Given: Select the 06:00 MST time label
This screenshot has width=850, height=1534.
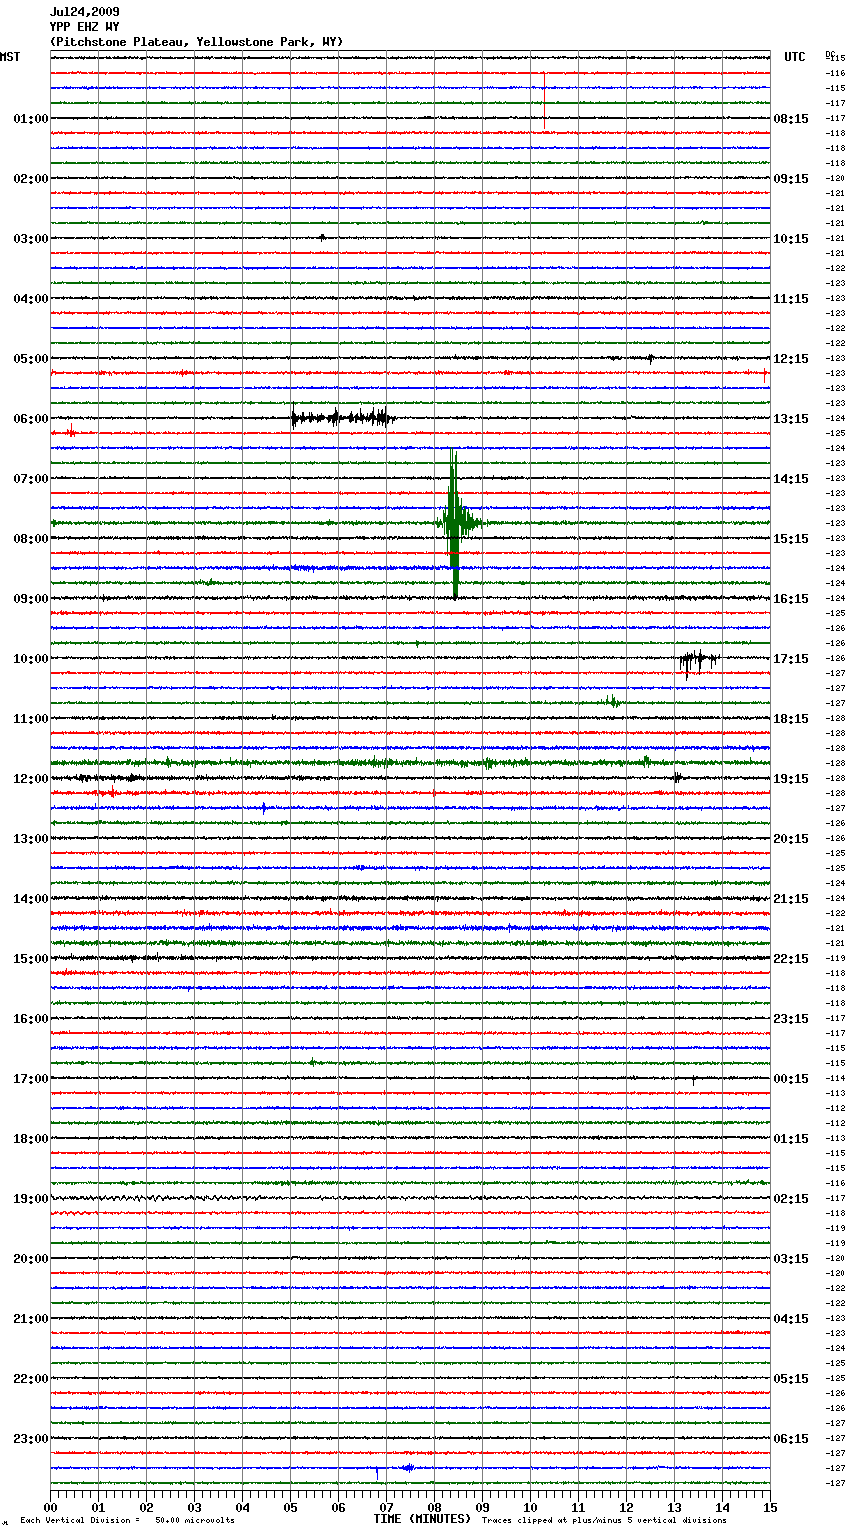Looking at the screenshot, I should pos(31,419).
